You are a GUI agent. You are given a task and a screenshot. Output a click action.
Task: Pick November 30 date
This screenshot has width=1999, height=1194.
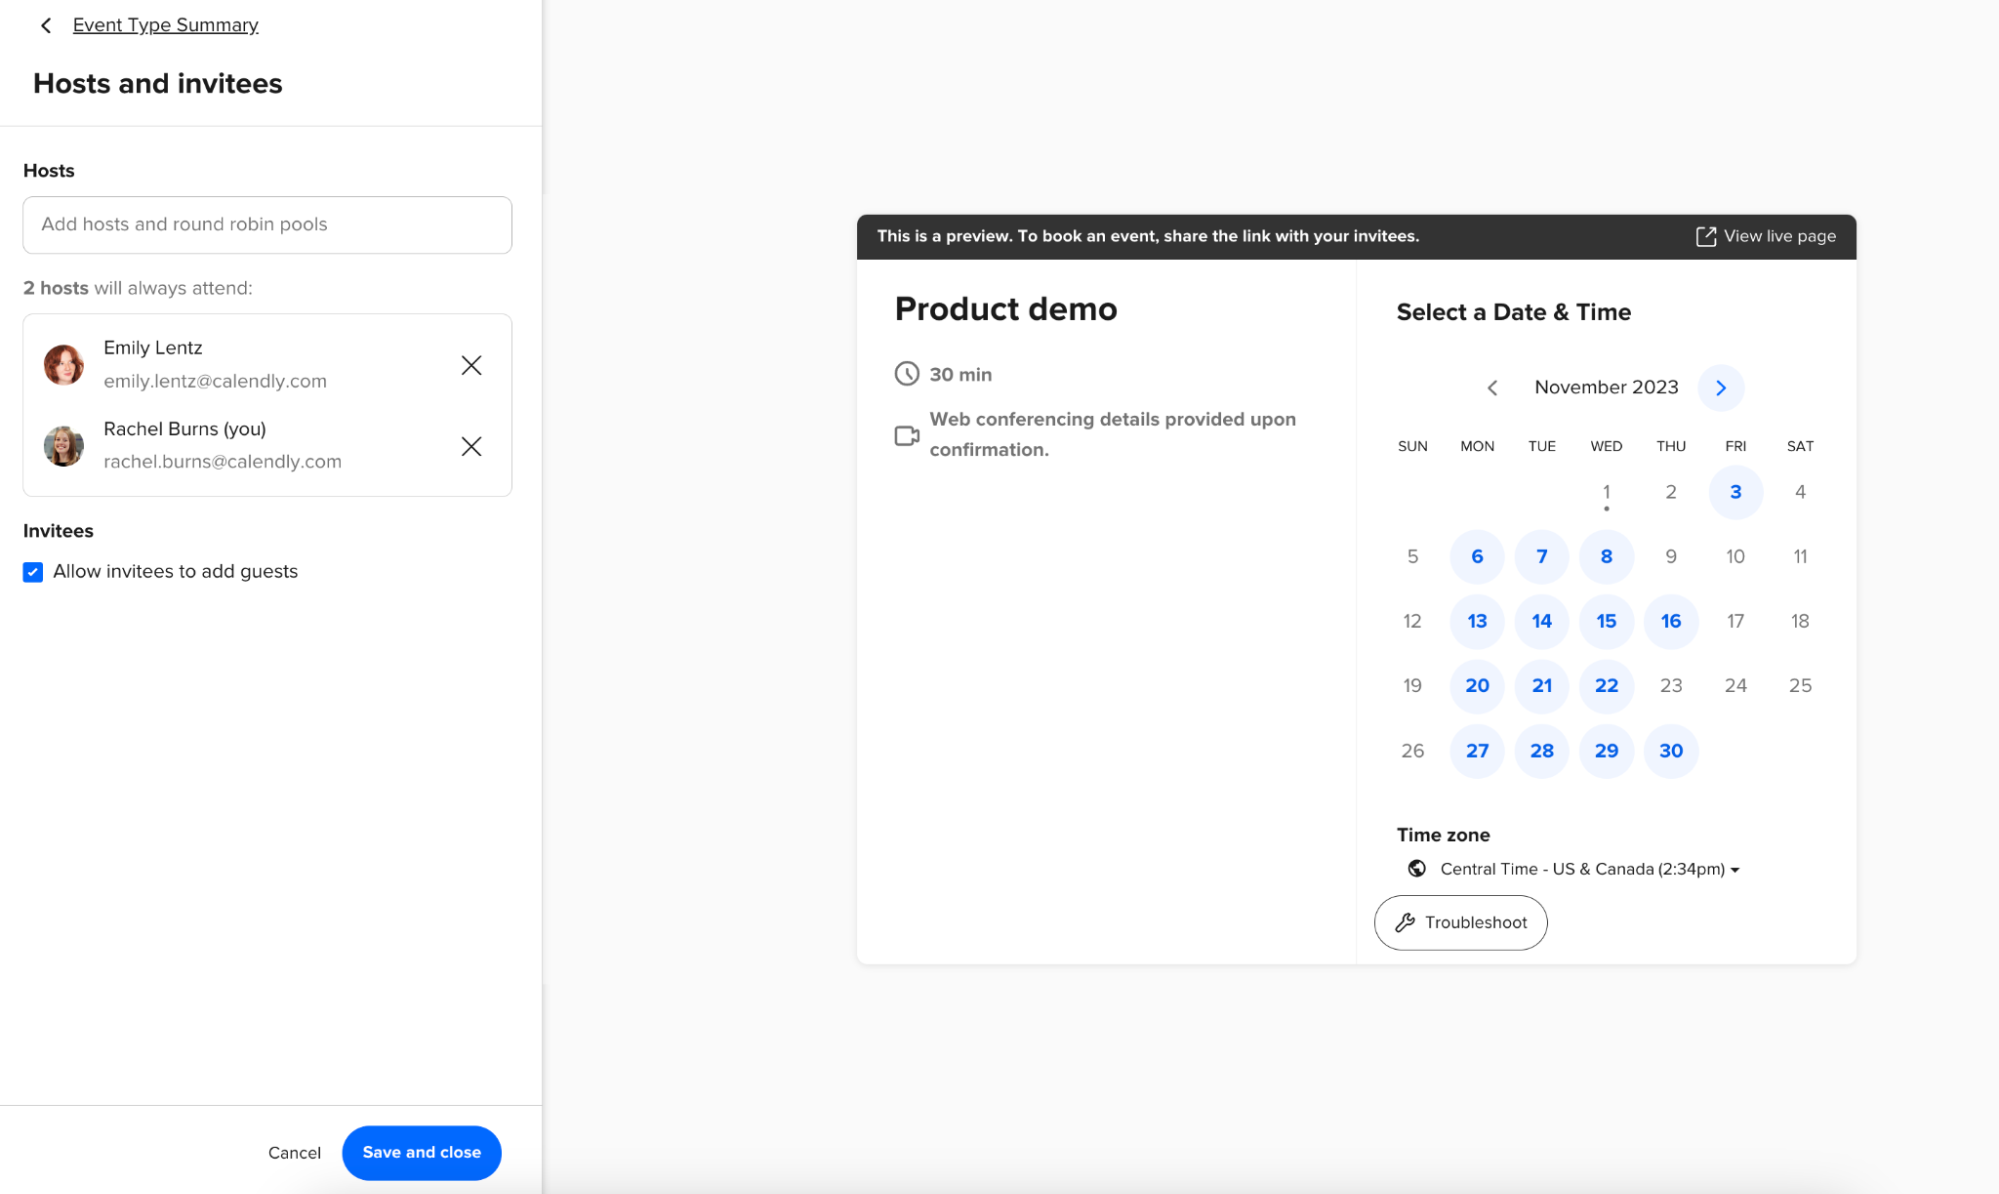[1670, 751]
